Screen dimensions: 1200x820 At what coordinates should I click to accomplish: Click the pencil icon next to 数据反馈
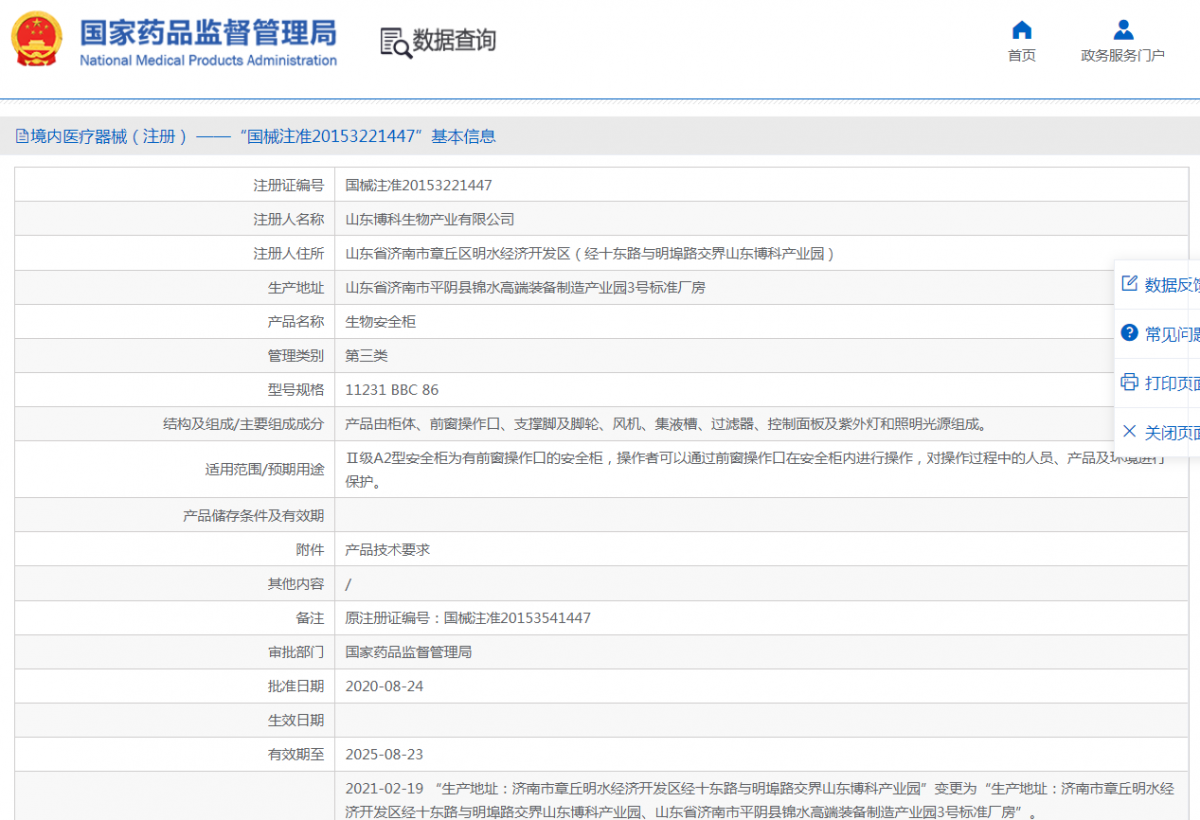1128,283
